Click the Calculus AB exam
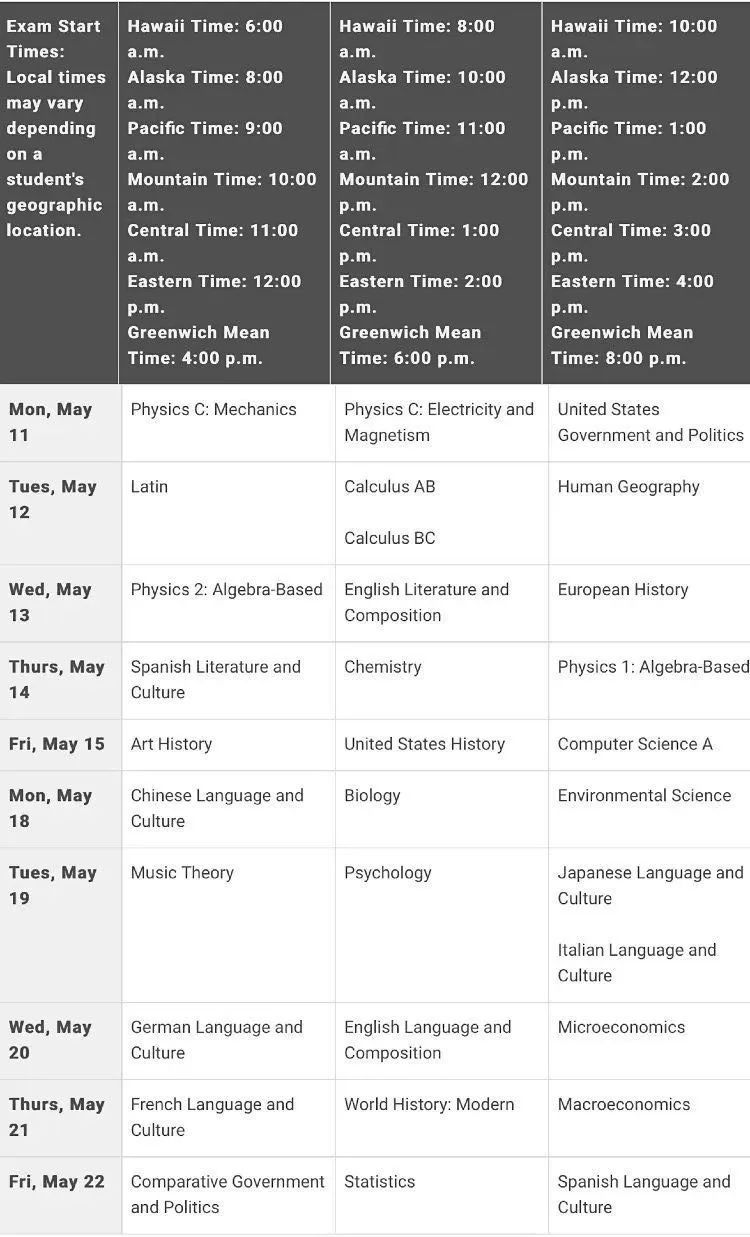This screenshot has height=1237, width=750. tap(389, 487)
